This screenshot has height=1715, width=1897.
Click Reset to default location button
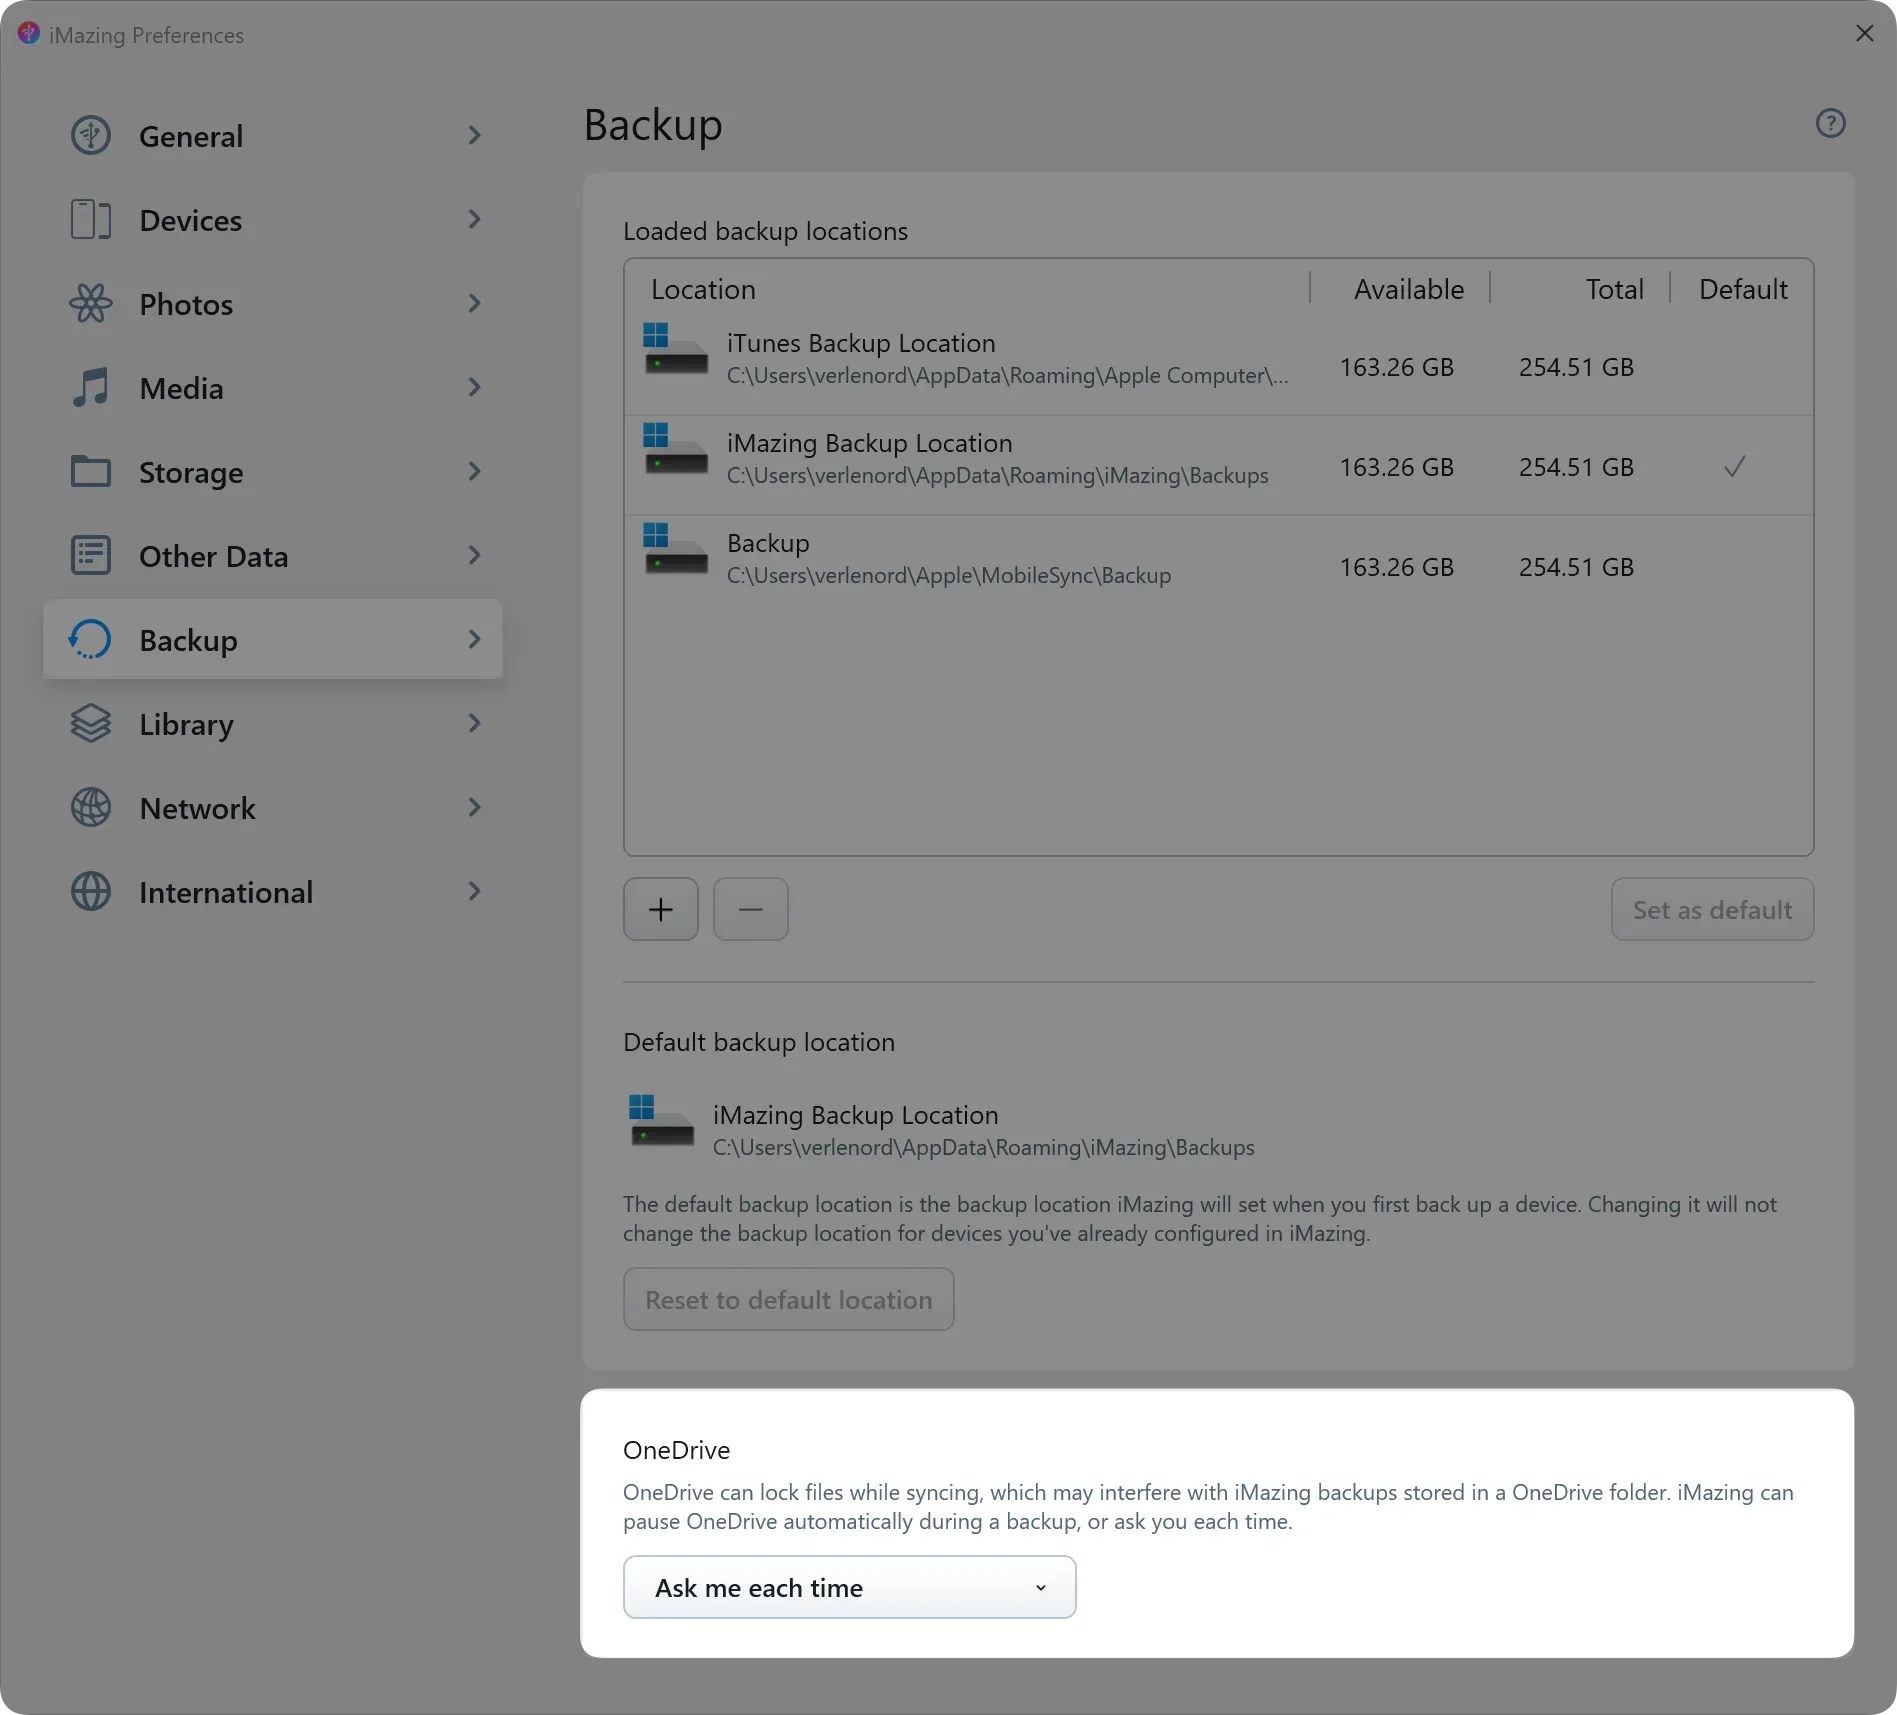(x=788, y=1299)
